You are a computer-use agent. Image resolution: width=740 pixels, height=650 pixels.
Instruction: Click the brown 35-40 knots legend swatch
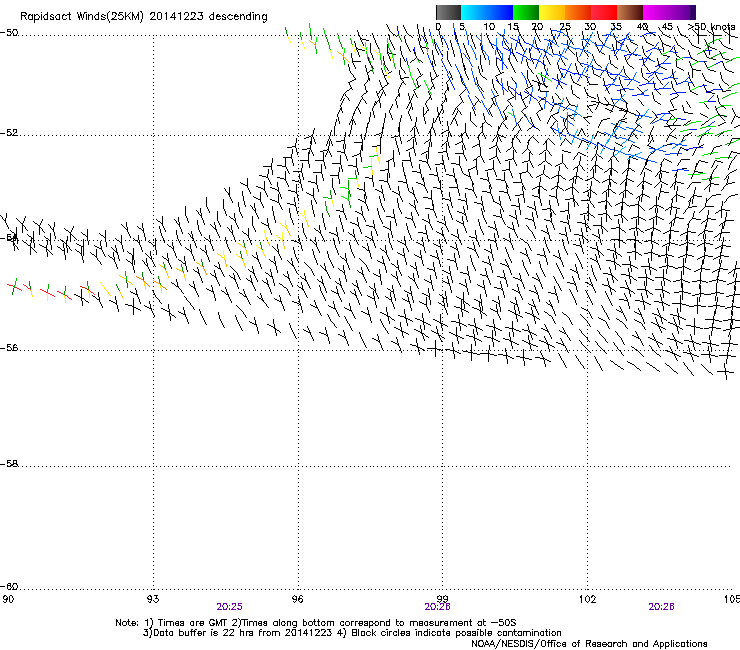[x=630, y=12]
